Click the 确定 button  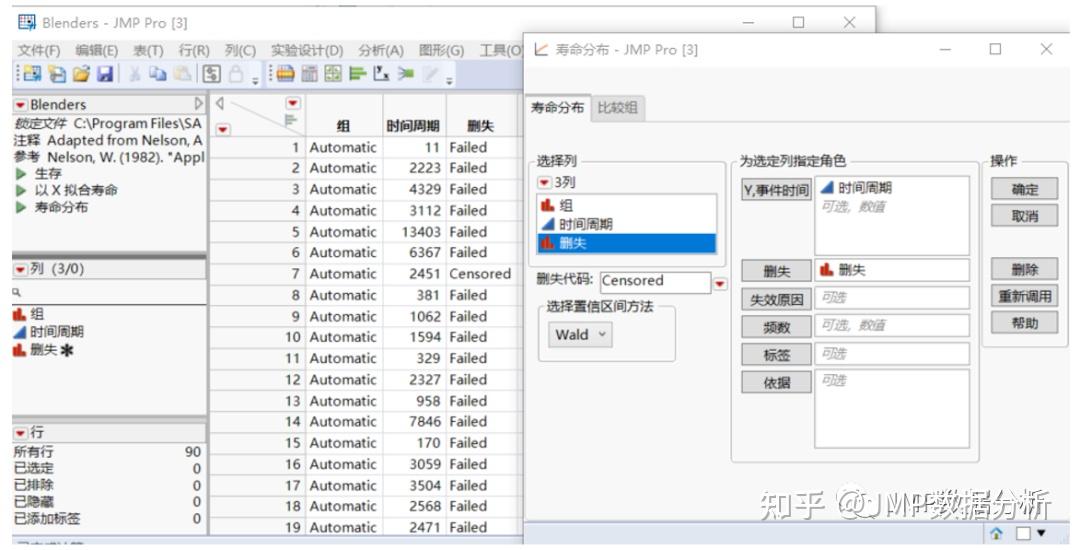[x=1025, y=189]
